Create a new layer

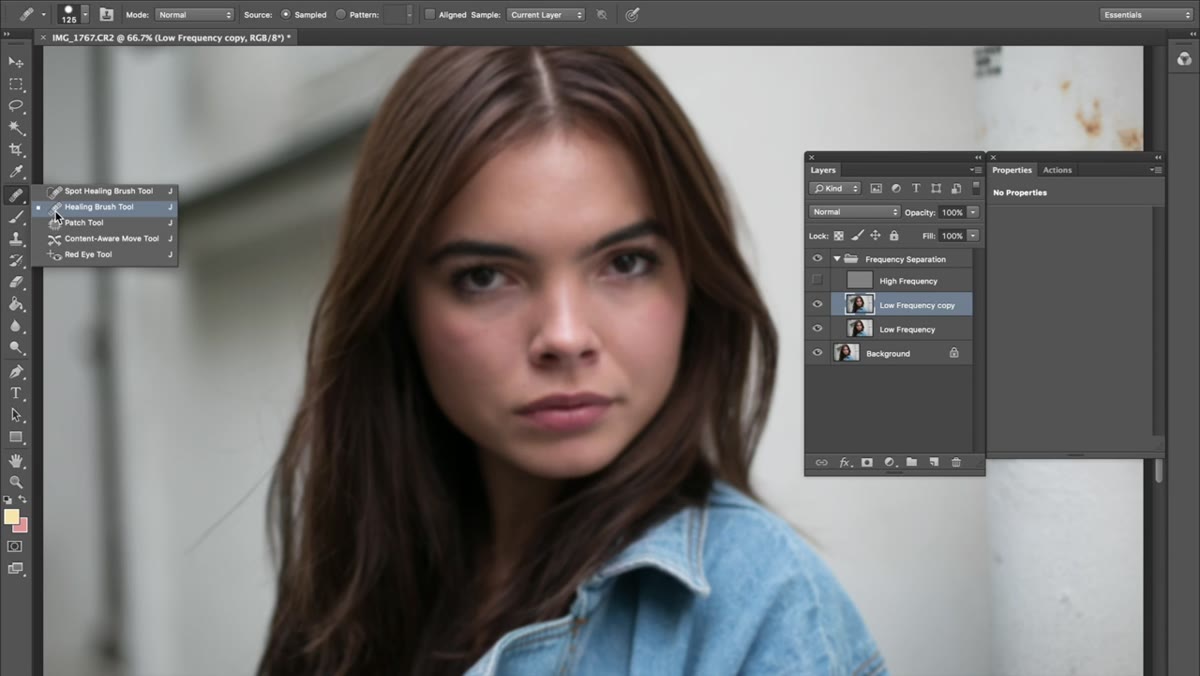click(934, 462)
